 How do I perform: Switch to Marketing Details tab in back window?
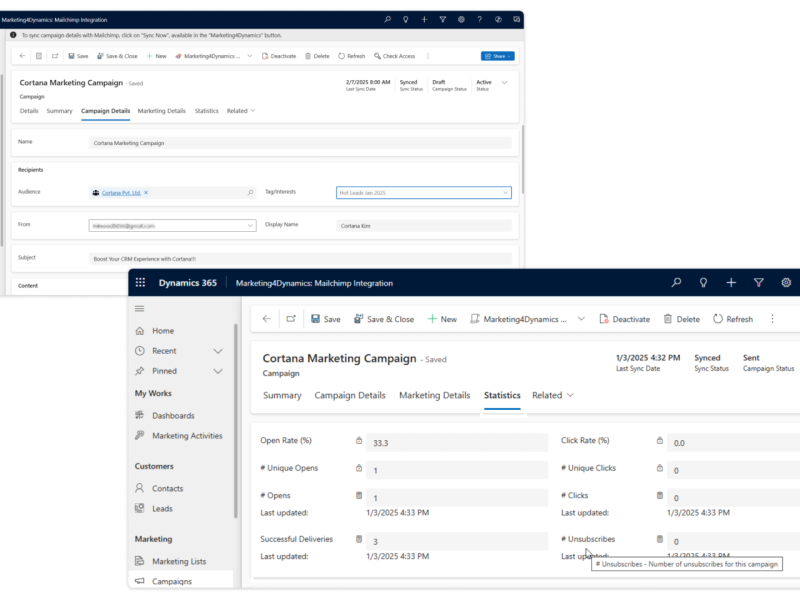coord(162,111)
